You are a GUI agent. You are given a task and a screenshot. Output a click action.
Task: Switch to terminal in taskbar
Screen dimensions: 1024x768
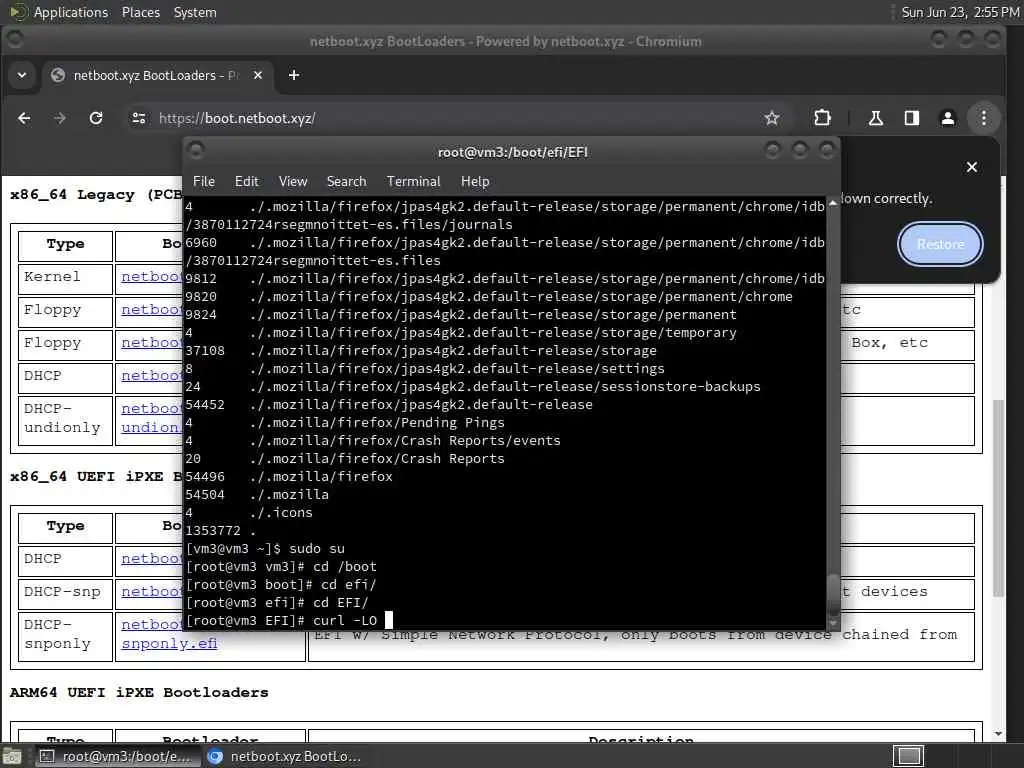tap(116, 756)
